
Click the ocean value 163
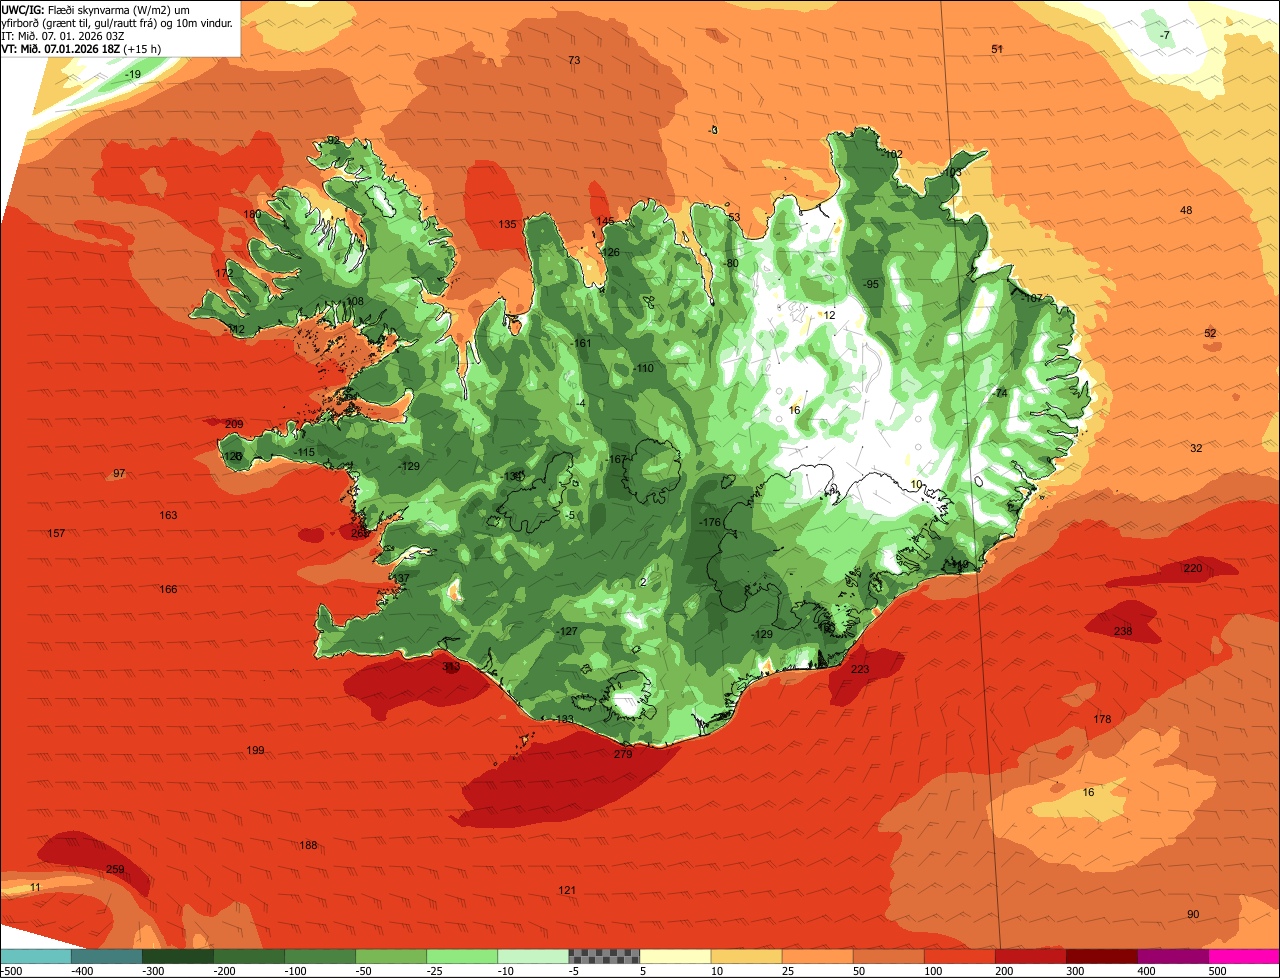point(168,516)
